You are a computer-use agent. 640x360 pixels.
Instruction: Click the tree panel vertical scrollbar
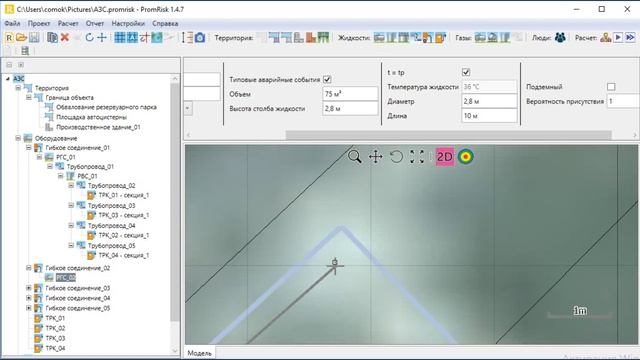pyautogui.click(x=175, y=202)
